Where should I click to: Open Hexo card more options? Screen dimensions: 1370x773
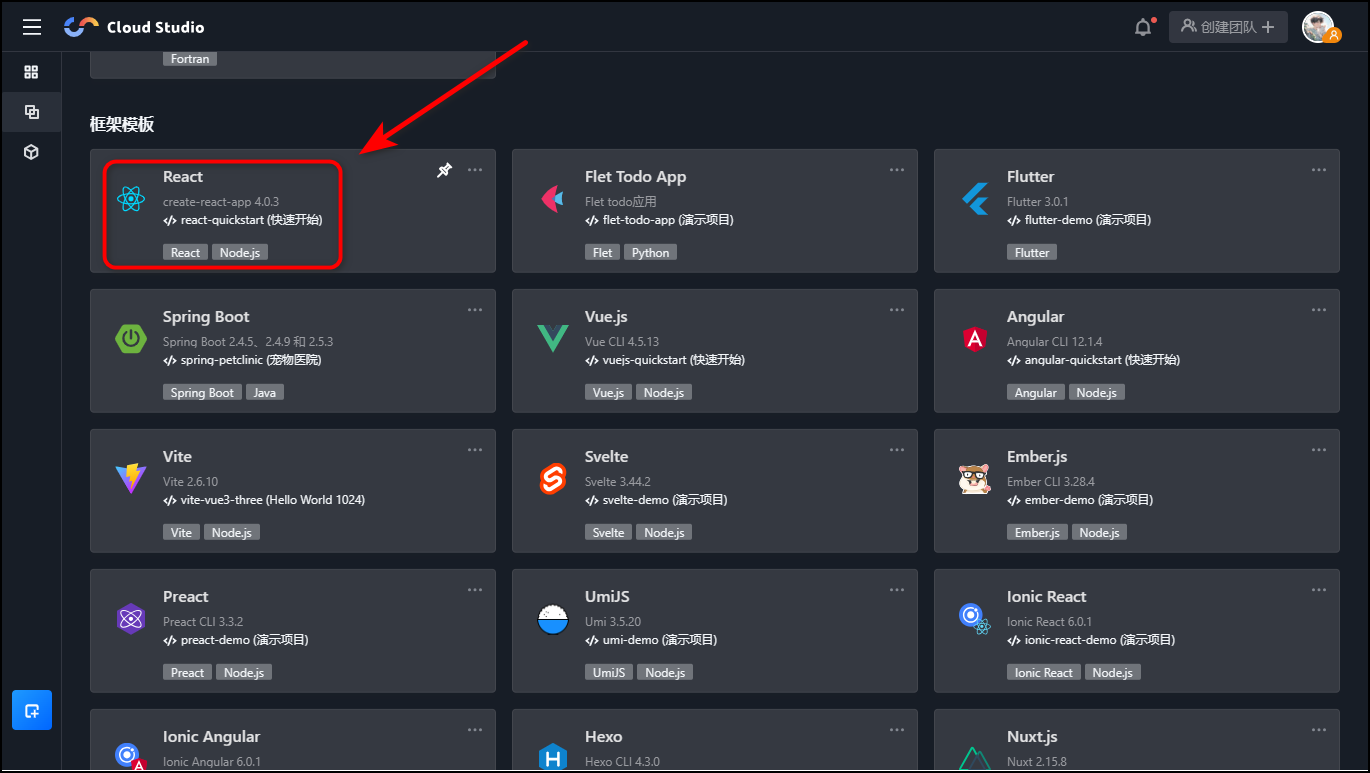click(897, 730)
